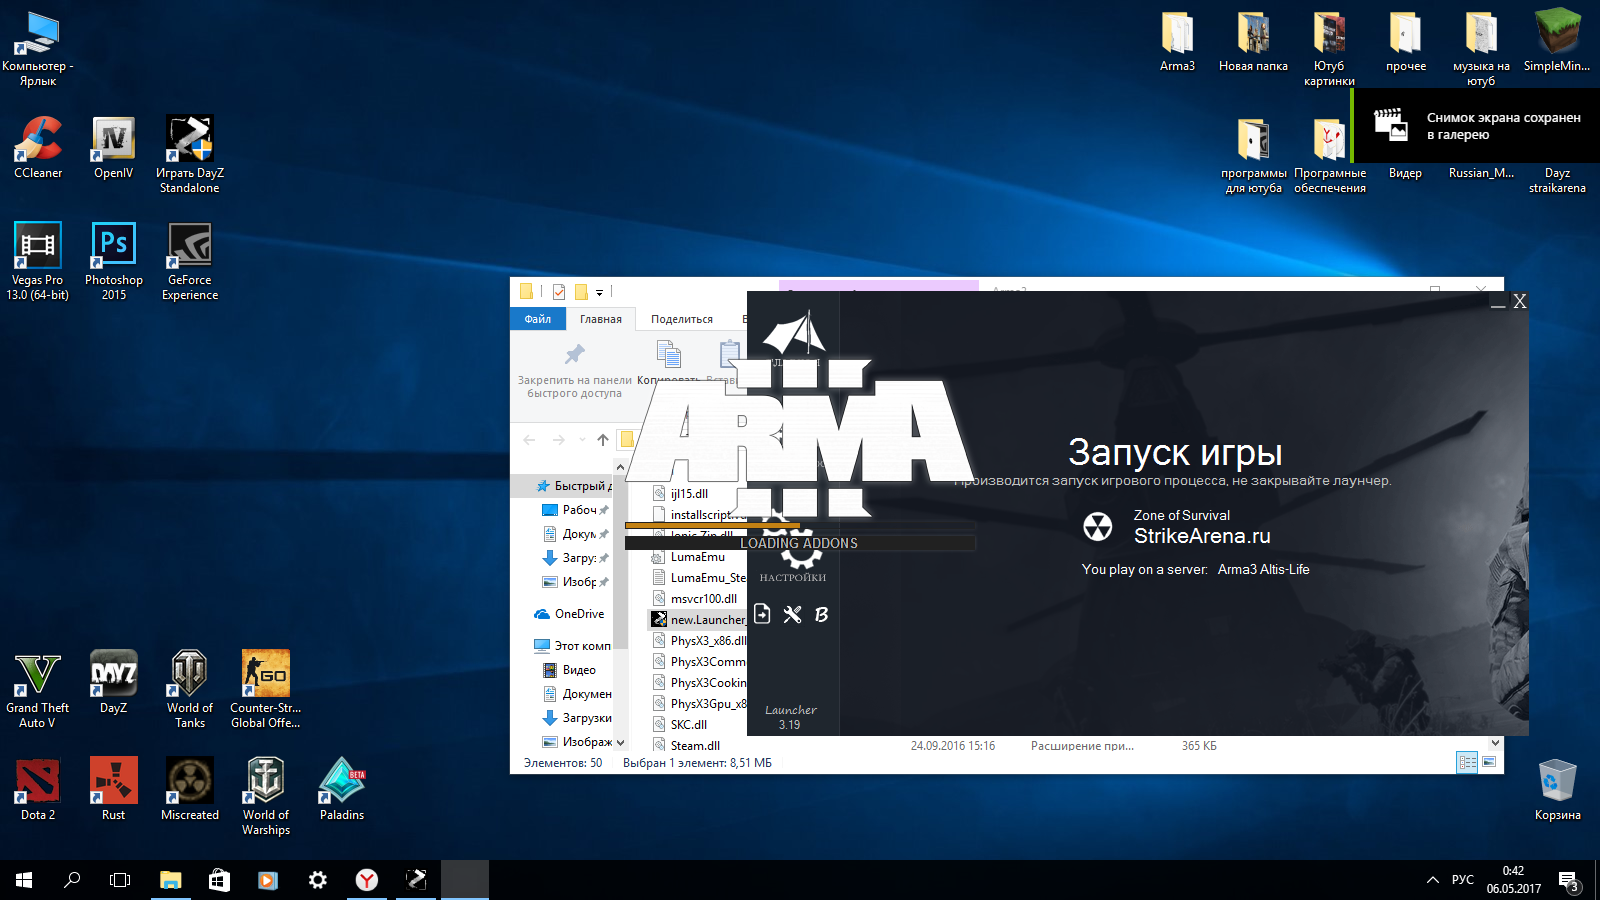Image resolution: width=1600 pixels, height=900 pixels.
Task: Select the DayZ game shortcut
Action: (x=114, y=682)
